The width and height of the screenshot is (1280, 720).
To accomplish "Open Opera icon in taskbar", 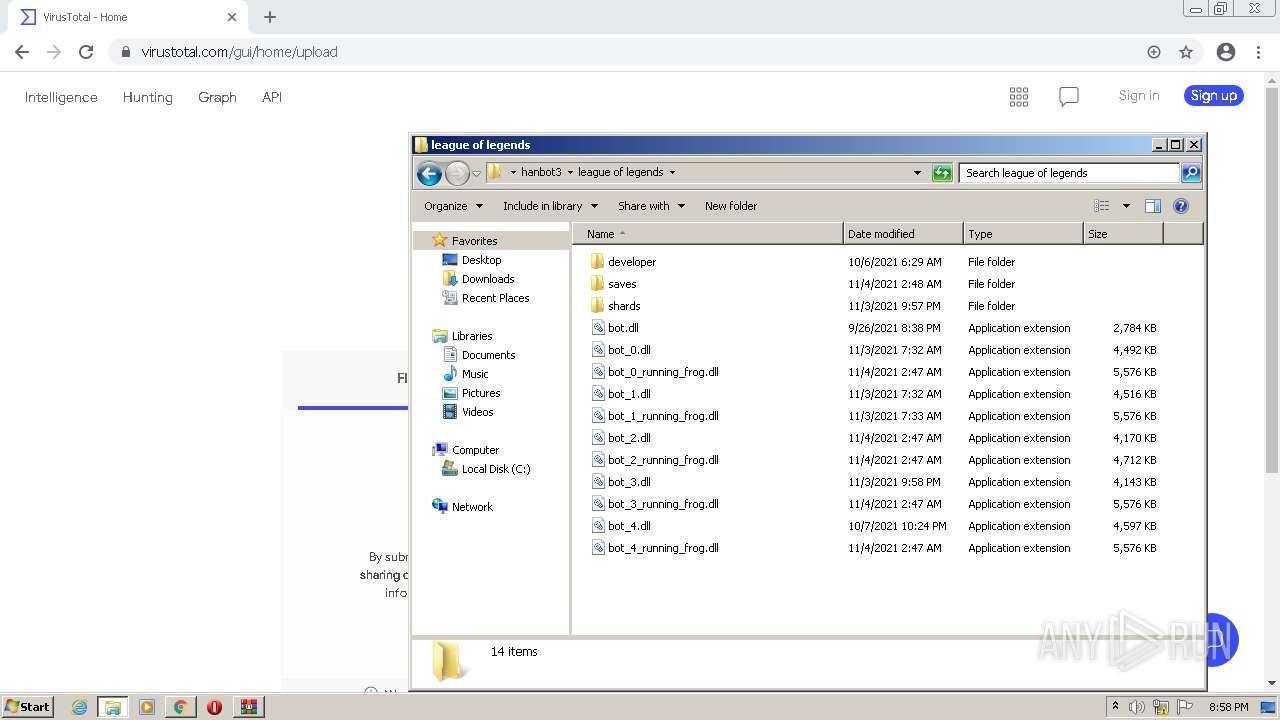I will (x=214, y=707).
